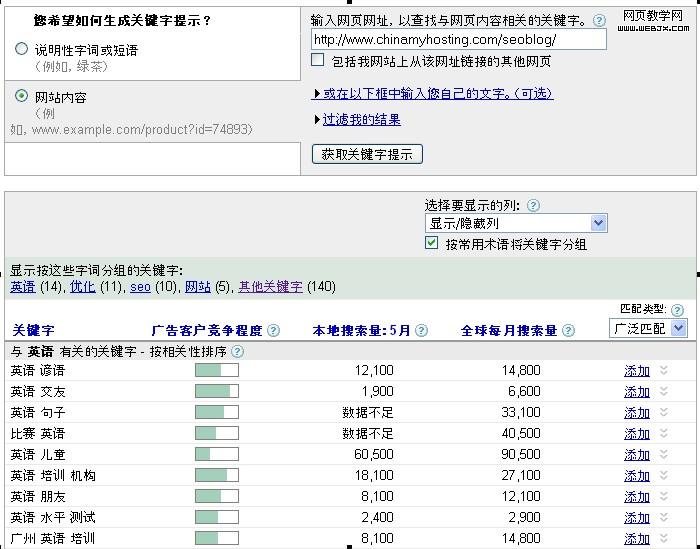Click help icon next to advertiser competition header
700x549 pixels.
[274, 331]
